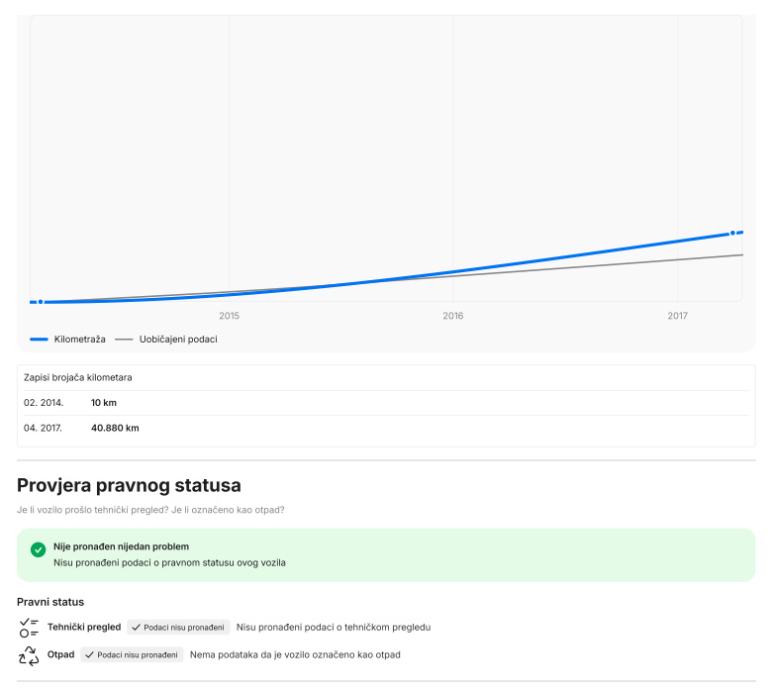
Task: Select the 02. 2014. odometer record row
Action: click(386, 402)
